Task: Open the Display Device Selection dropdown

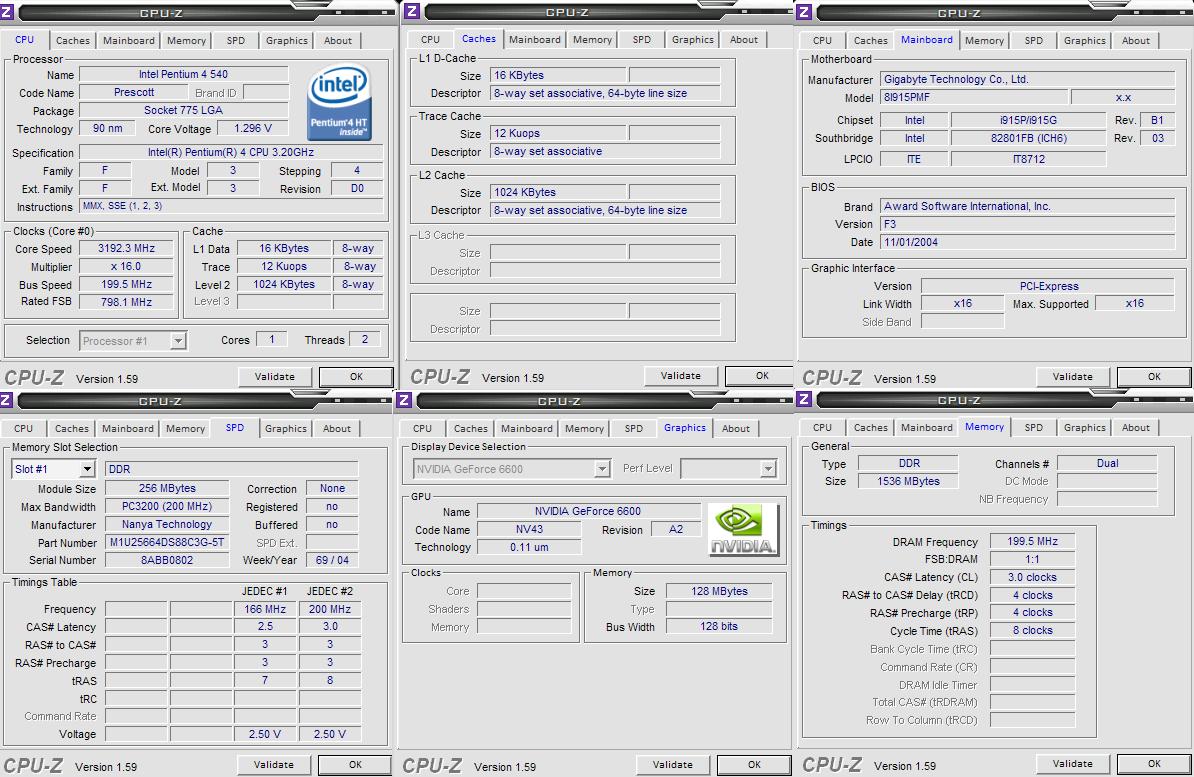Action: (x=603, y=468)
